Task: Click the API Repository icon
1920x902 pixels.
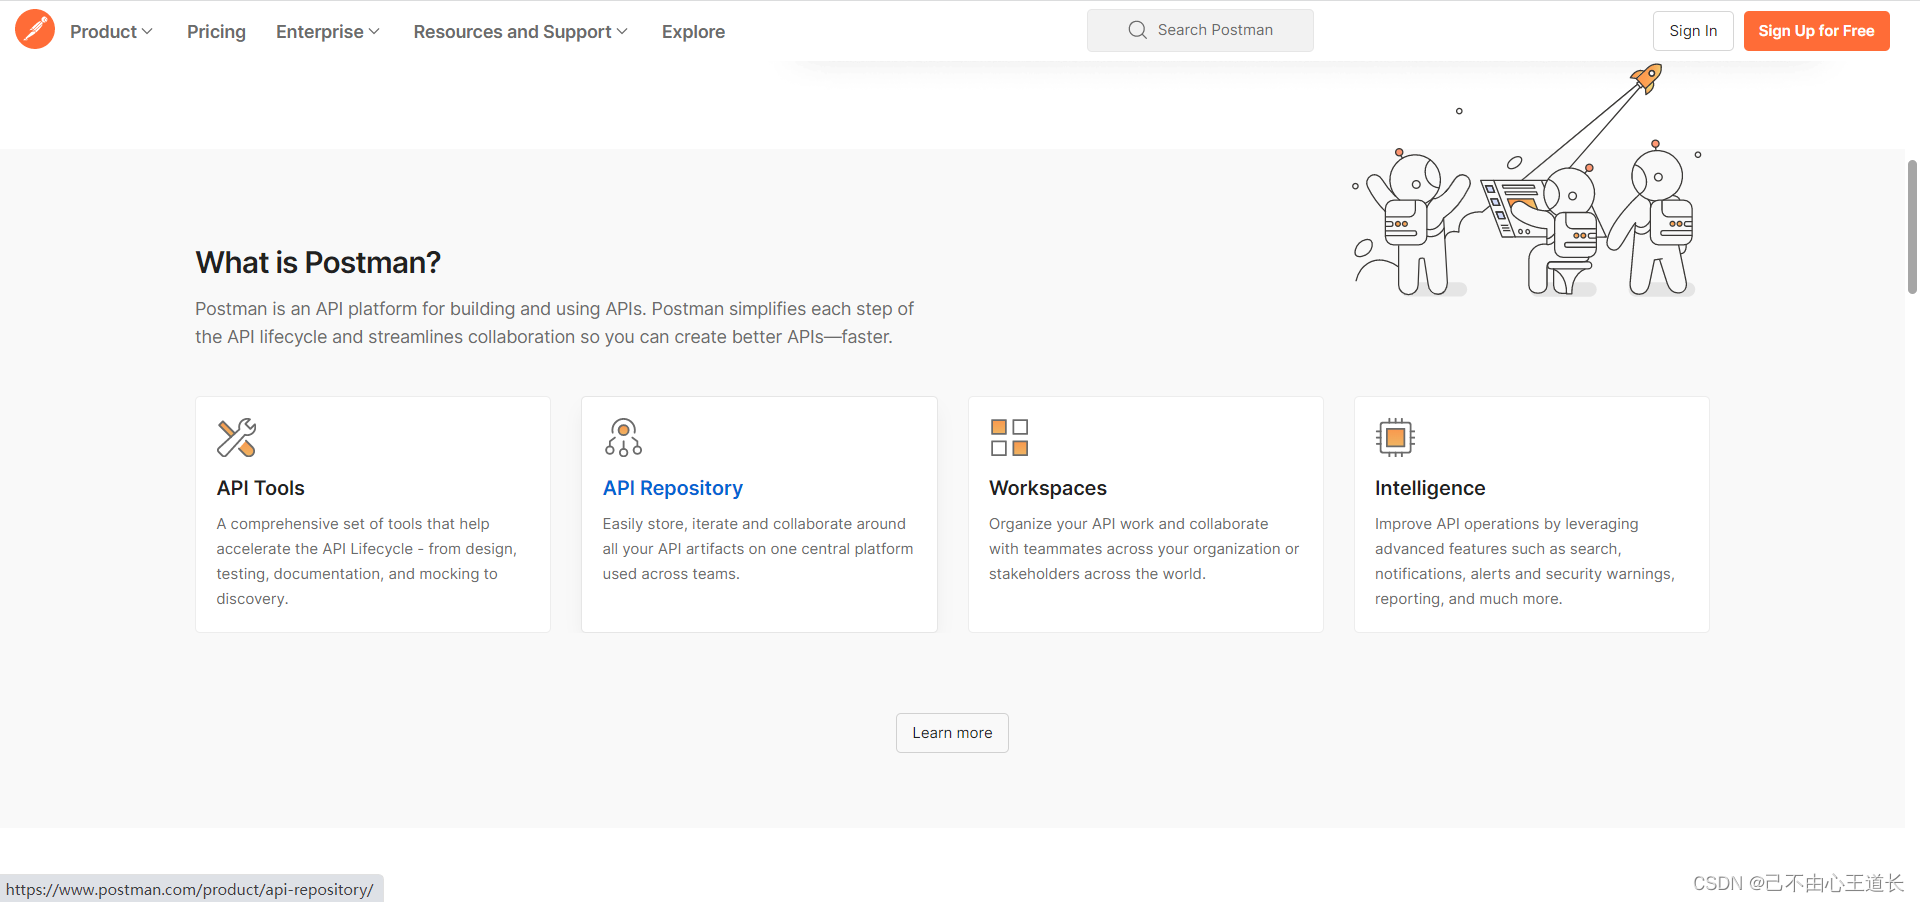Action: coord(623,437)
